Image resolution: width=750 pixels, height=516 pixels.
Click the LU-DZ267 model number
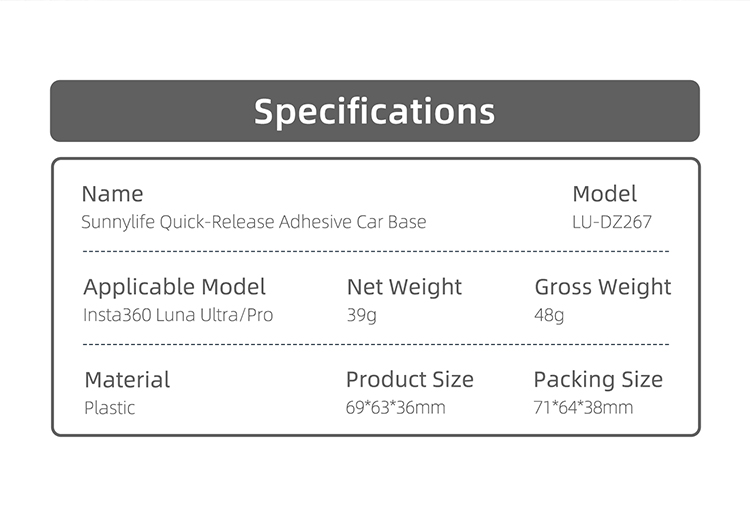[612, 222]
